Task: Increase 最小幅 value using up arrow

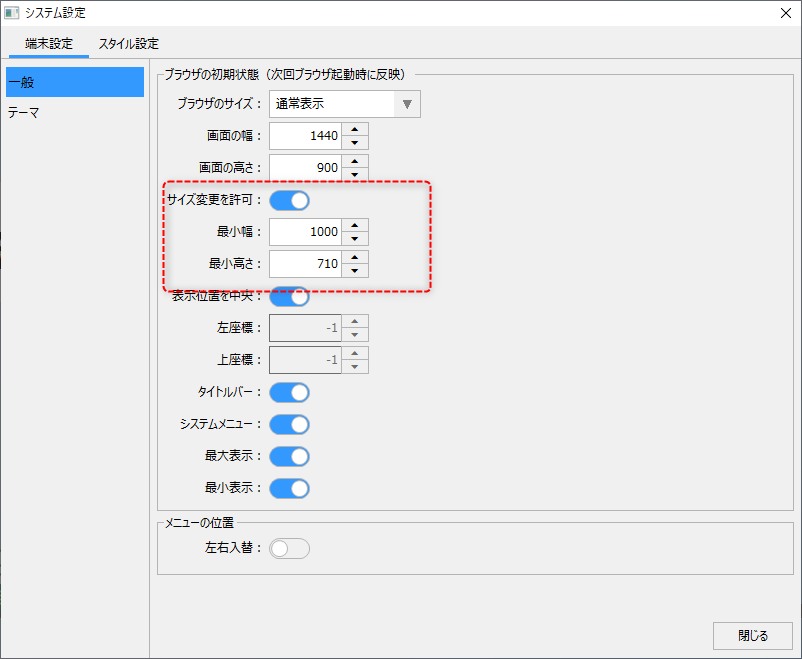Action: (355, 225)
